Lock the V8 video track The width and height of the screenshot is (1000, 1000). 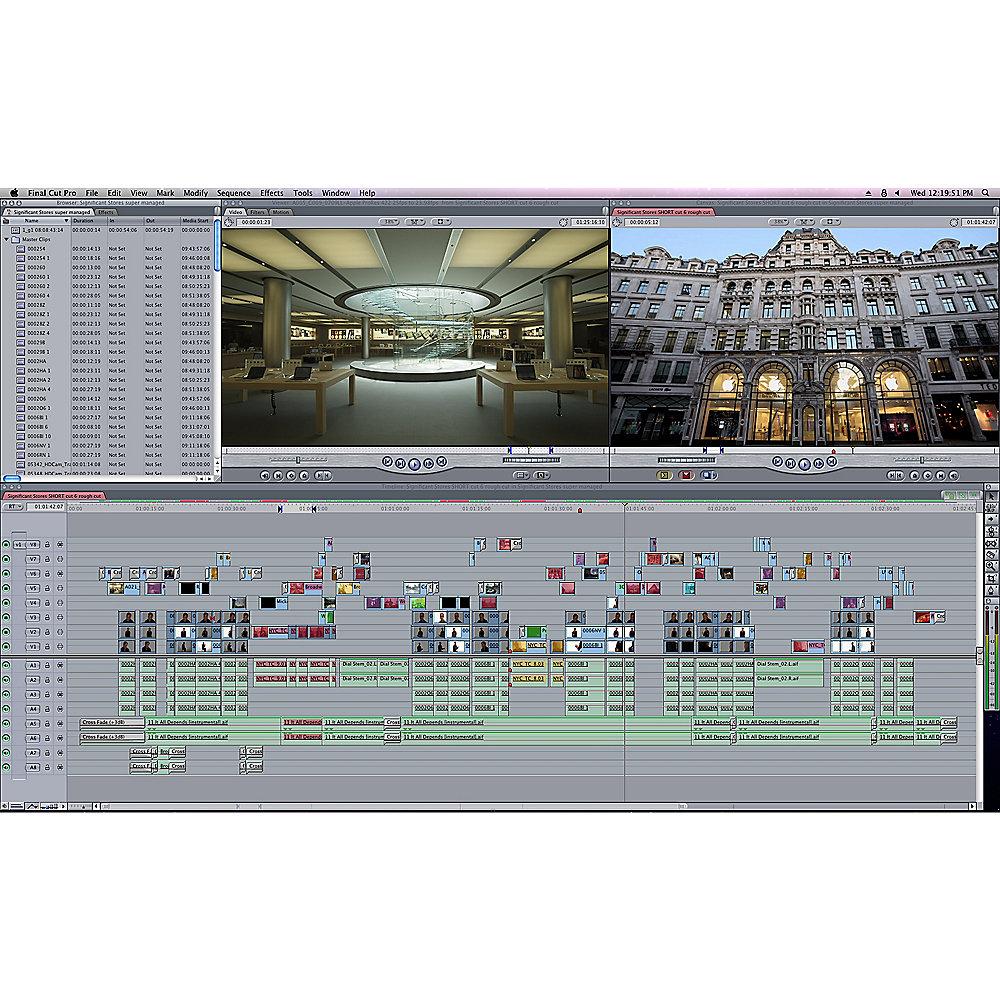click(47, 545)
